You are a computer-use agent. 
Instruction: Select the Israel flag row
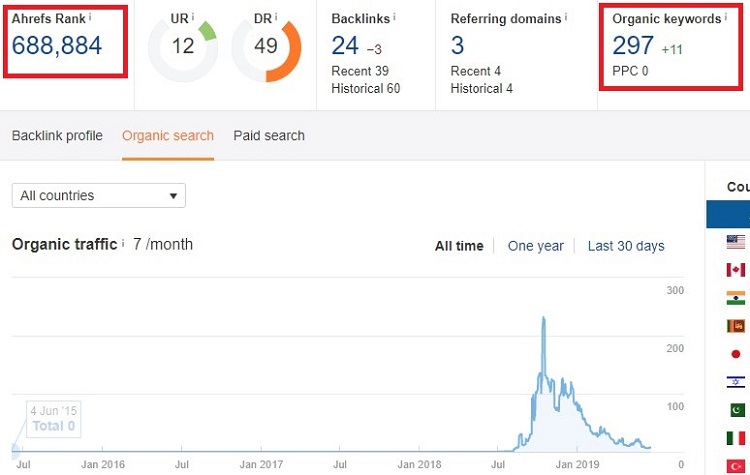[736, 382]
